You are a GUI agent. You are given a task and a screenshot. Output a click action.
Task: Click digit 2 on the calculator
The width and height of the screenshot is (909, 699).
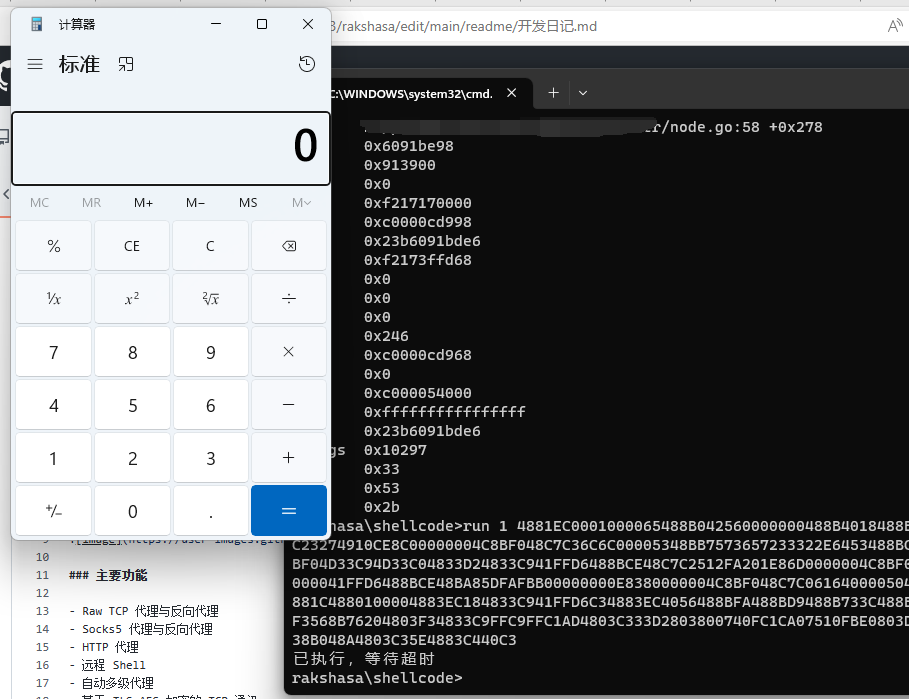132,458
